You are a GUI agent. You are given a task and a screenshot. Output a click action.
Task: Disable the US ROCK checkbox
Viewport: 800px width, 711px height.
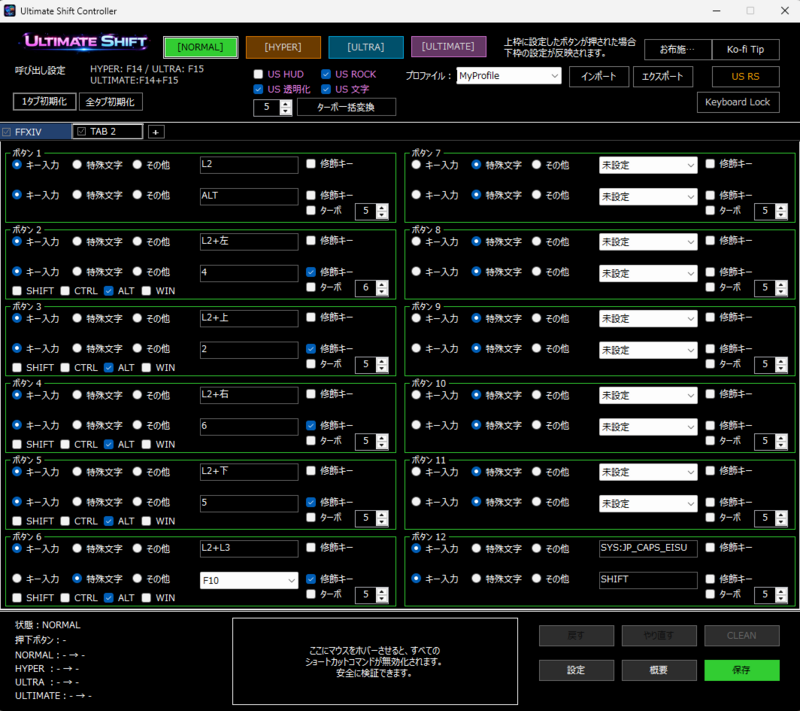coord(326,74)
